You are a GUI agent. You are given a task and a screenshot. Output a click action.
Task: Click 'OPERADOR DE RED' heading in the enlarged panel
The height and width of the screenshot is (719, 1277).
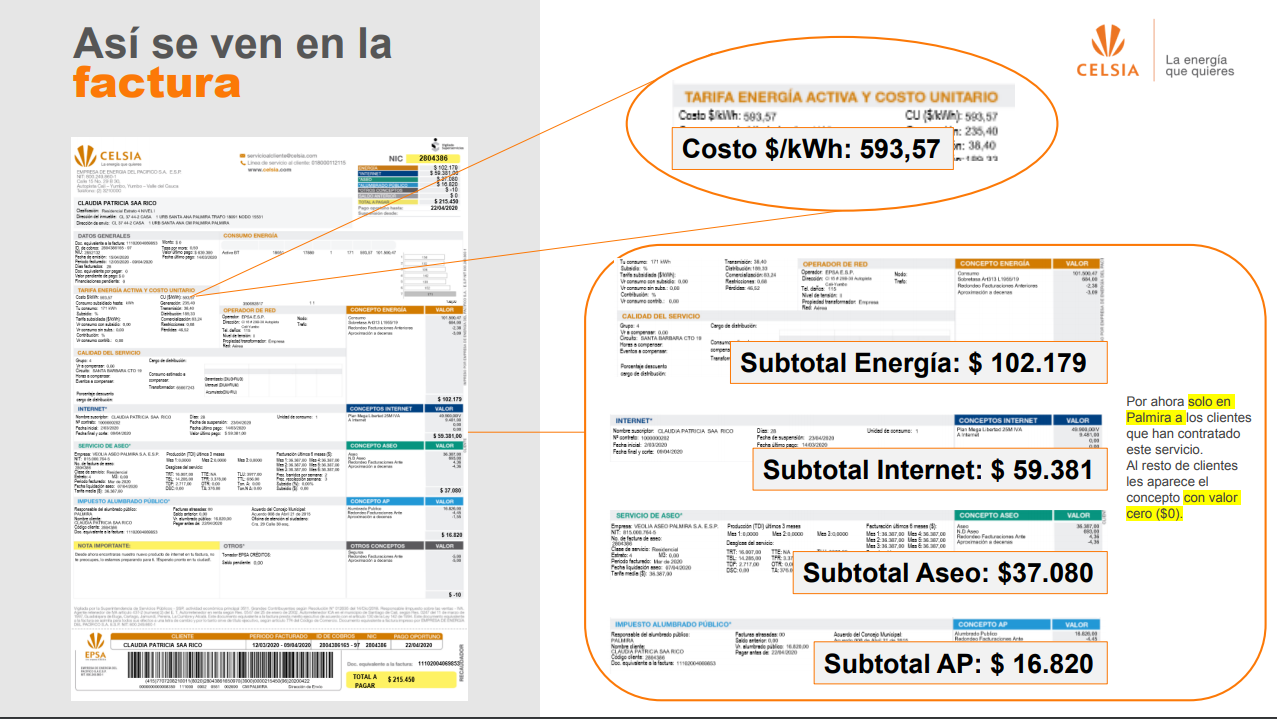(x=838, y=263)
